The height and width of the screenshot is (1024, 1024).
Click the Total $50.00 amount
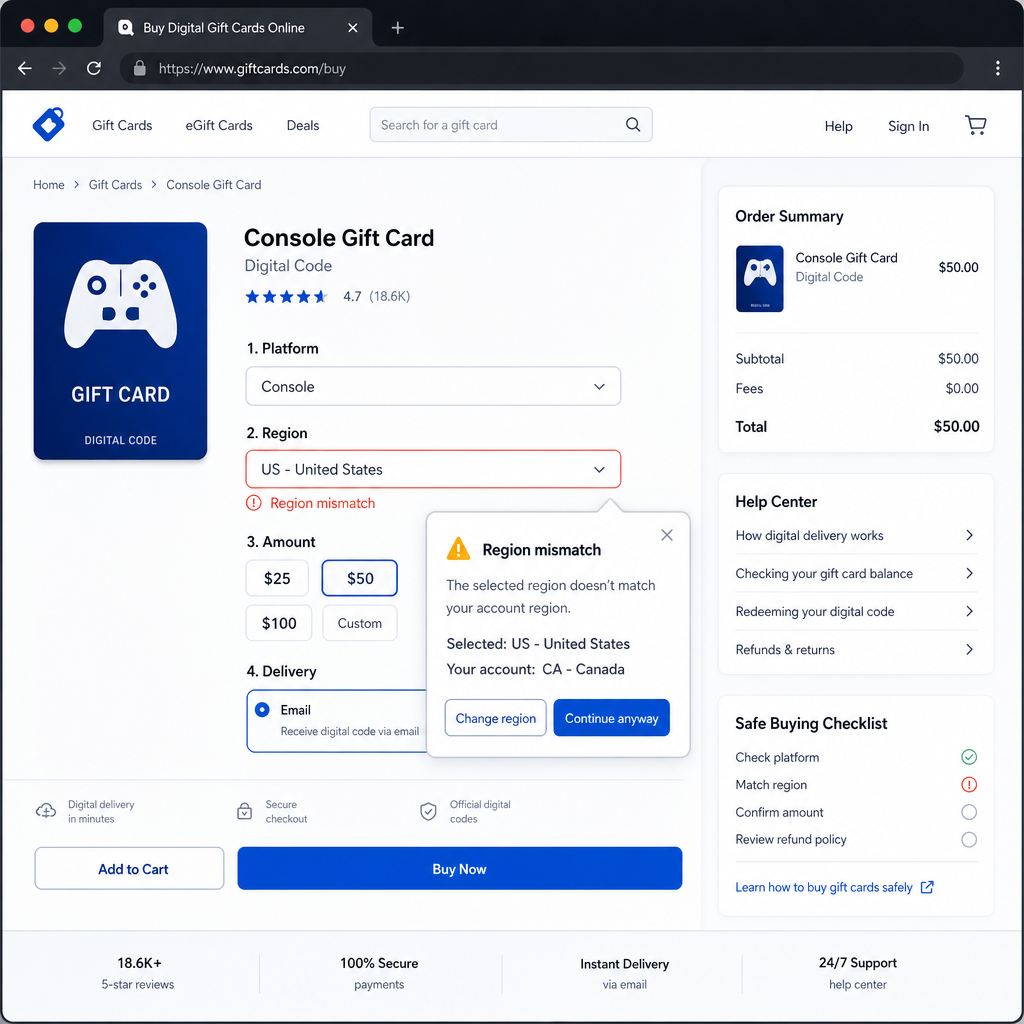[x=956, y=426]
